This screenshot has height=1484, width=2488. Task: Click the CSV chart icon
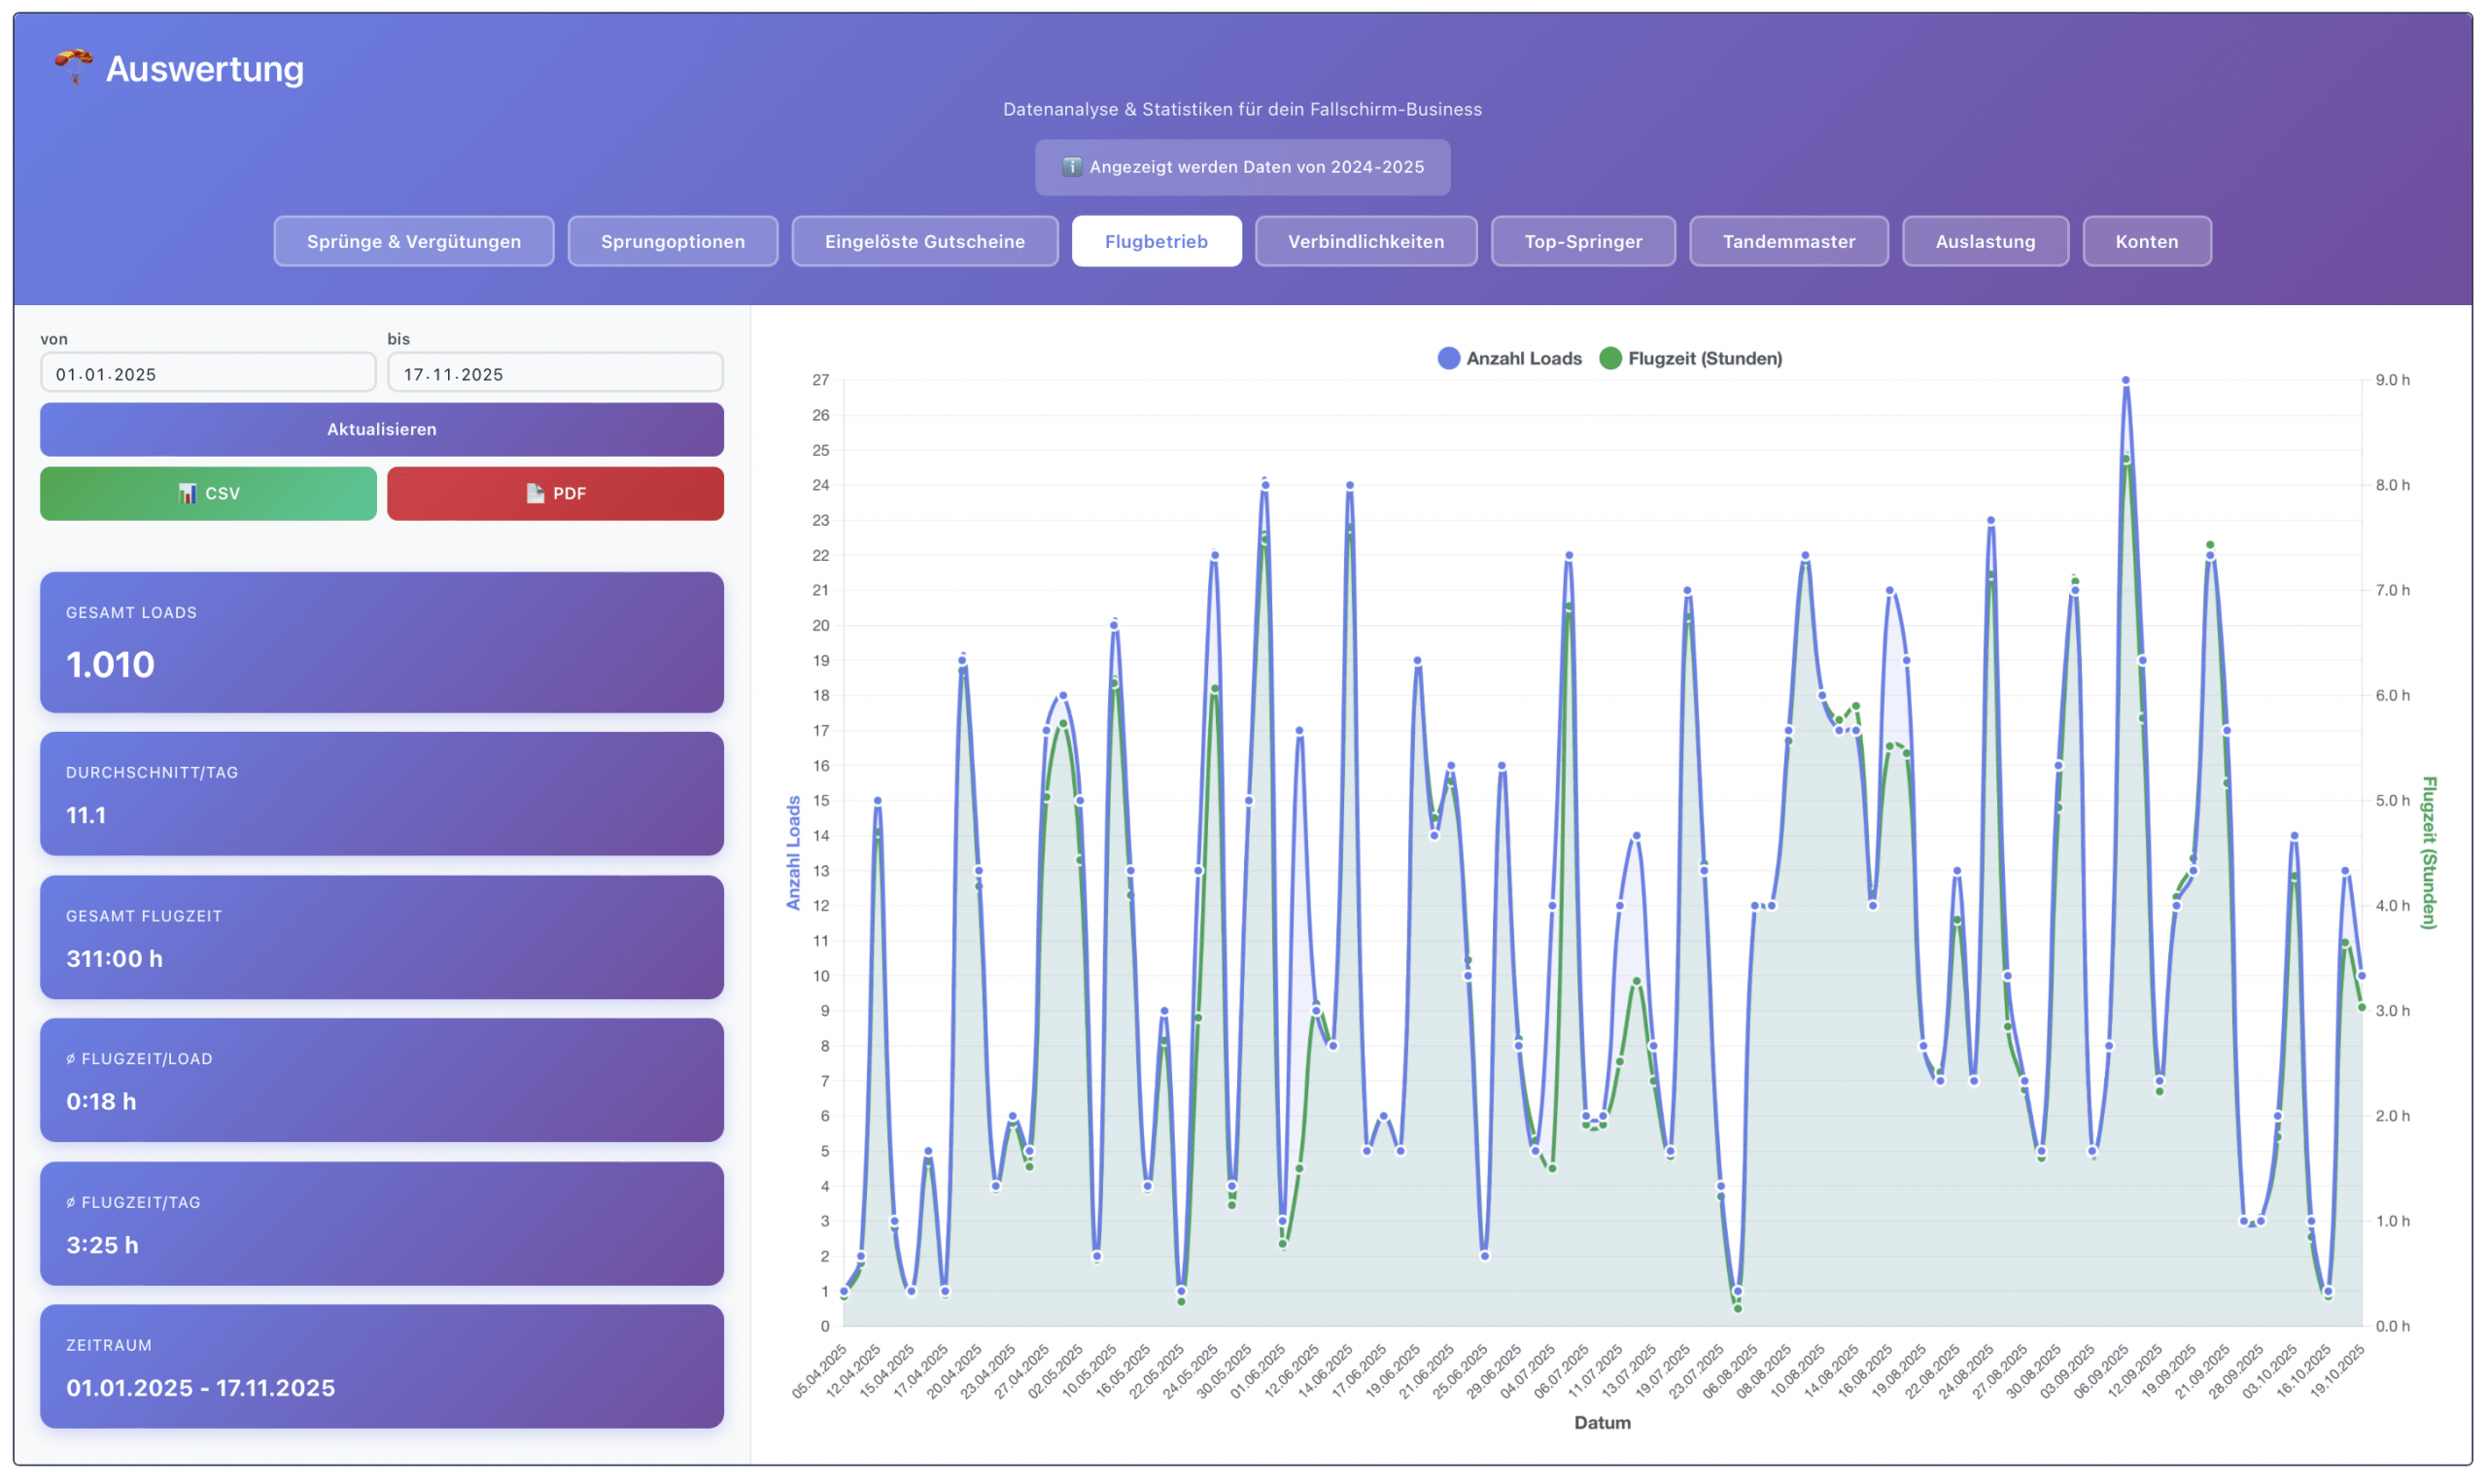tap(187, 493)
